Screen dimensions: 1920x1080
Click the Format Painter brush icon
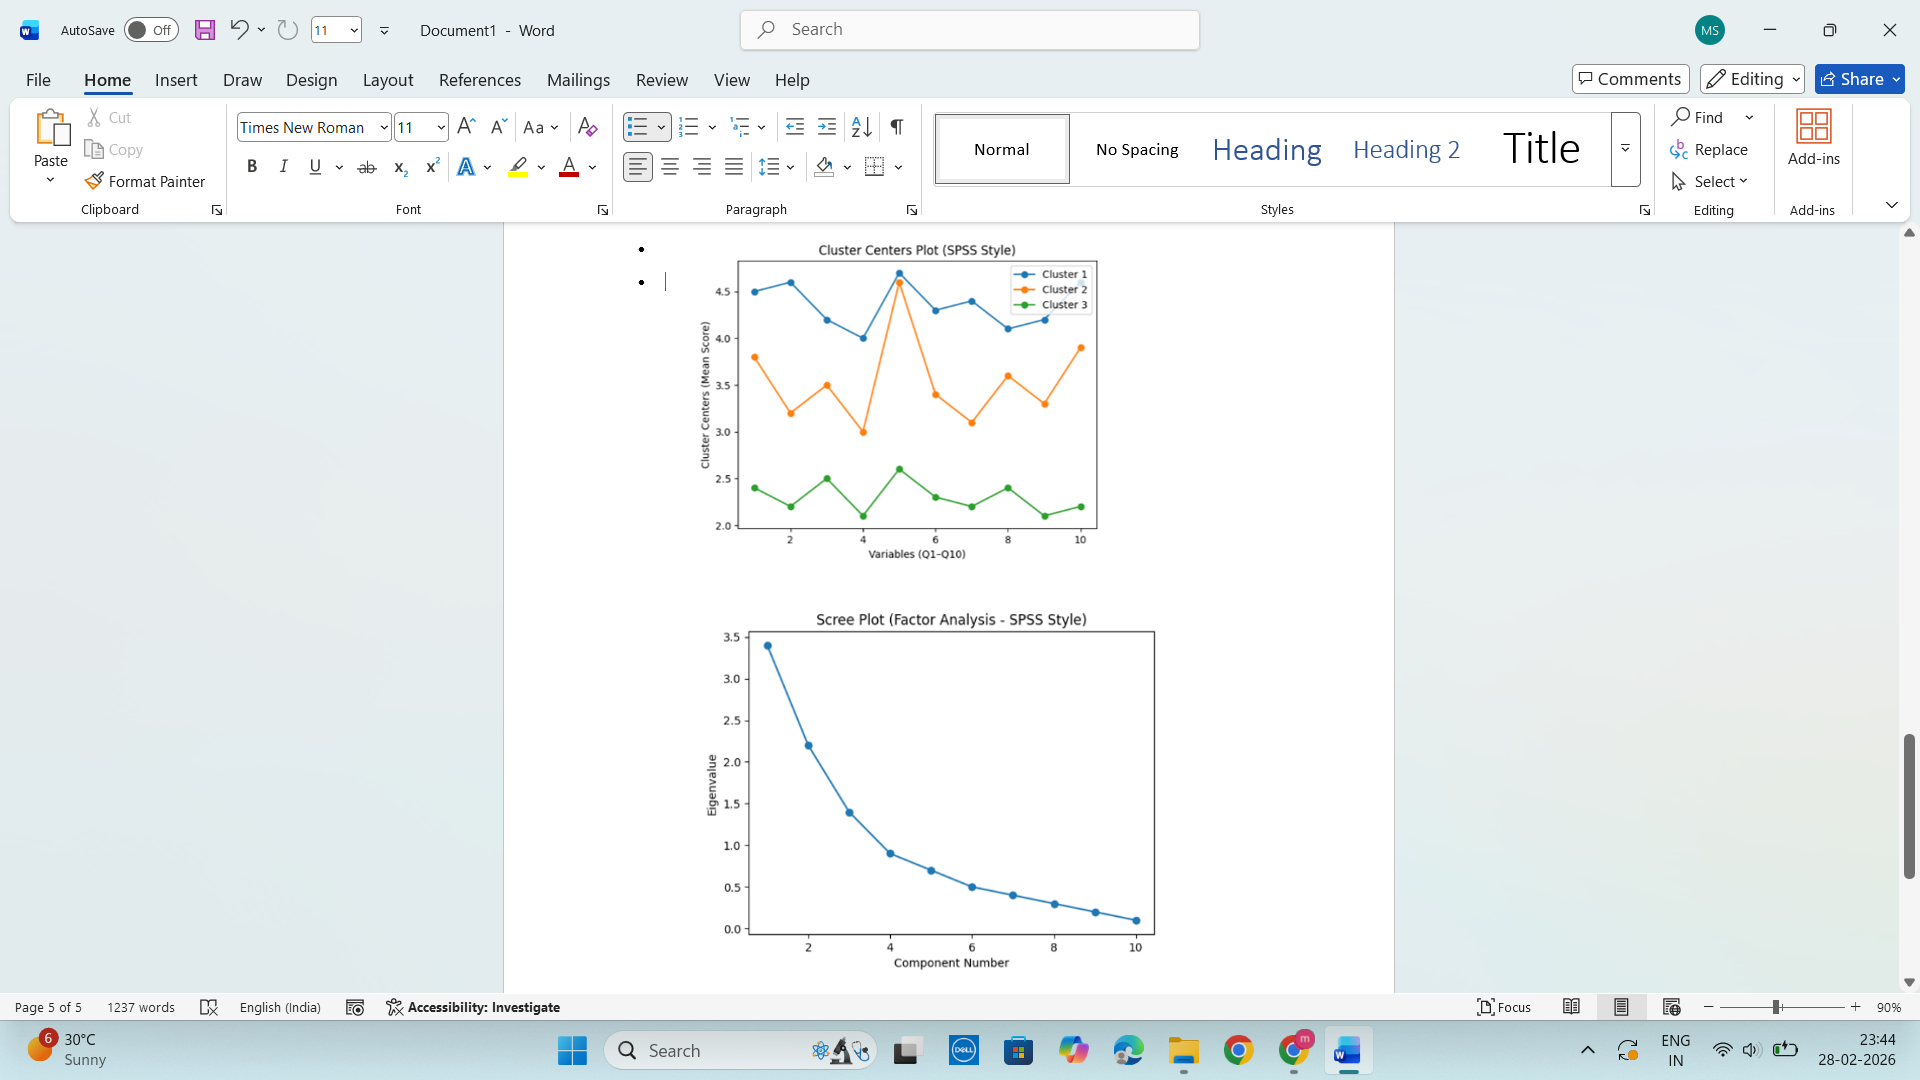(94, 181)
